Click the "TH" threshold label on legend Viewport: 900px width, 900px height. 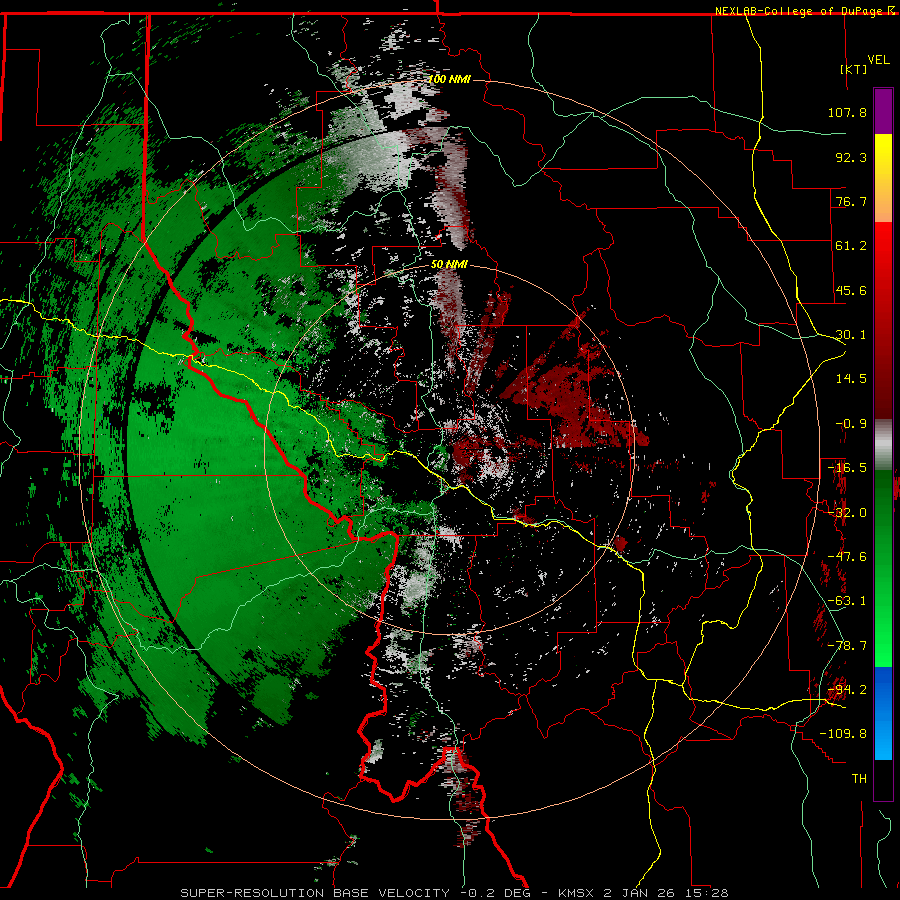(859, 779)
